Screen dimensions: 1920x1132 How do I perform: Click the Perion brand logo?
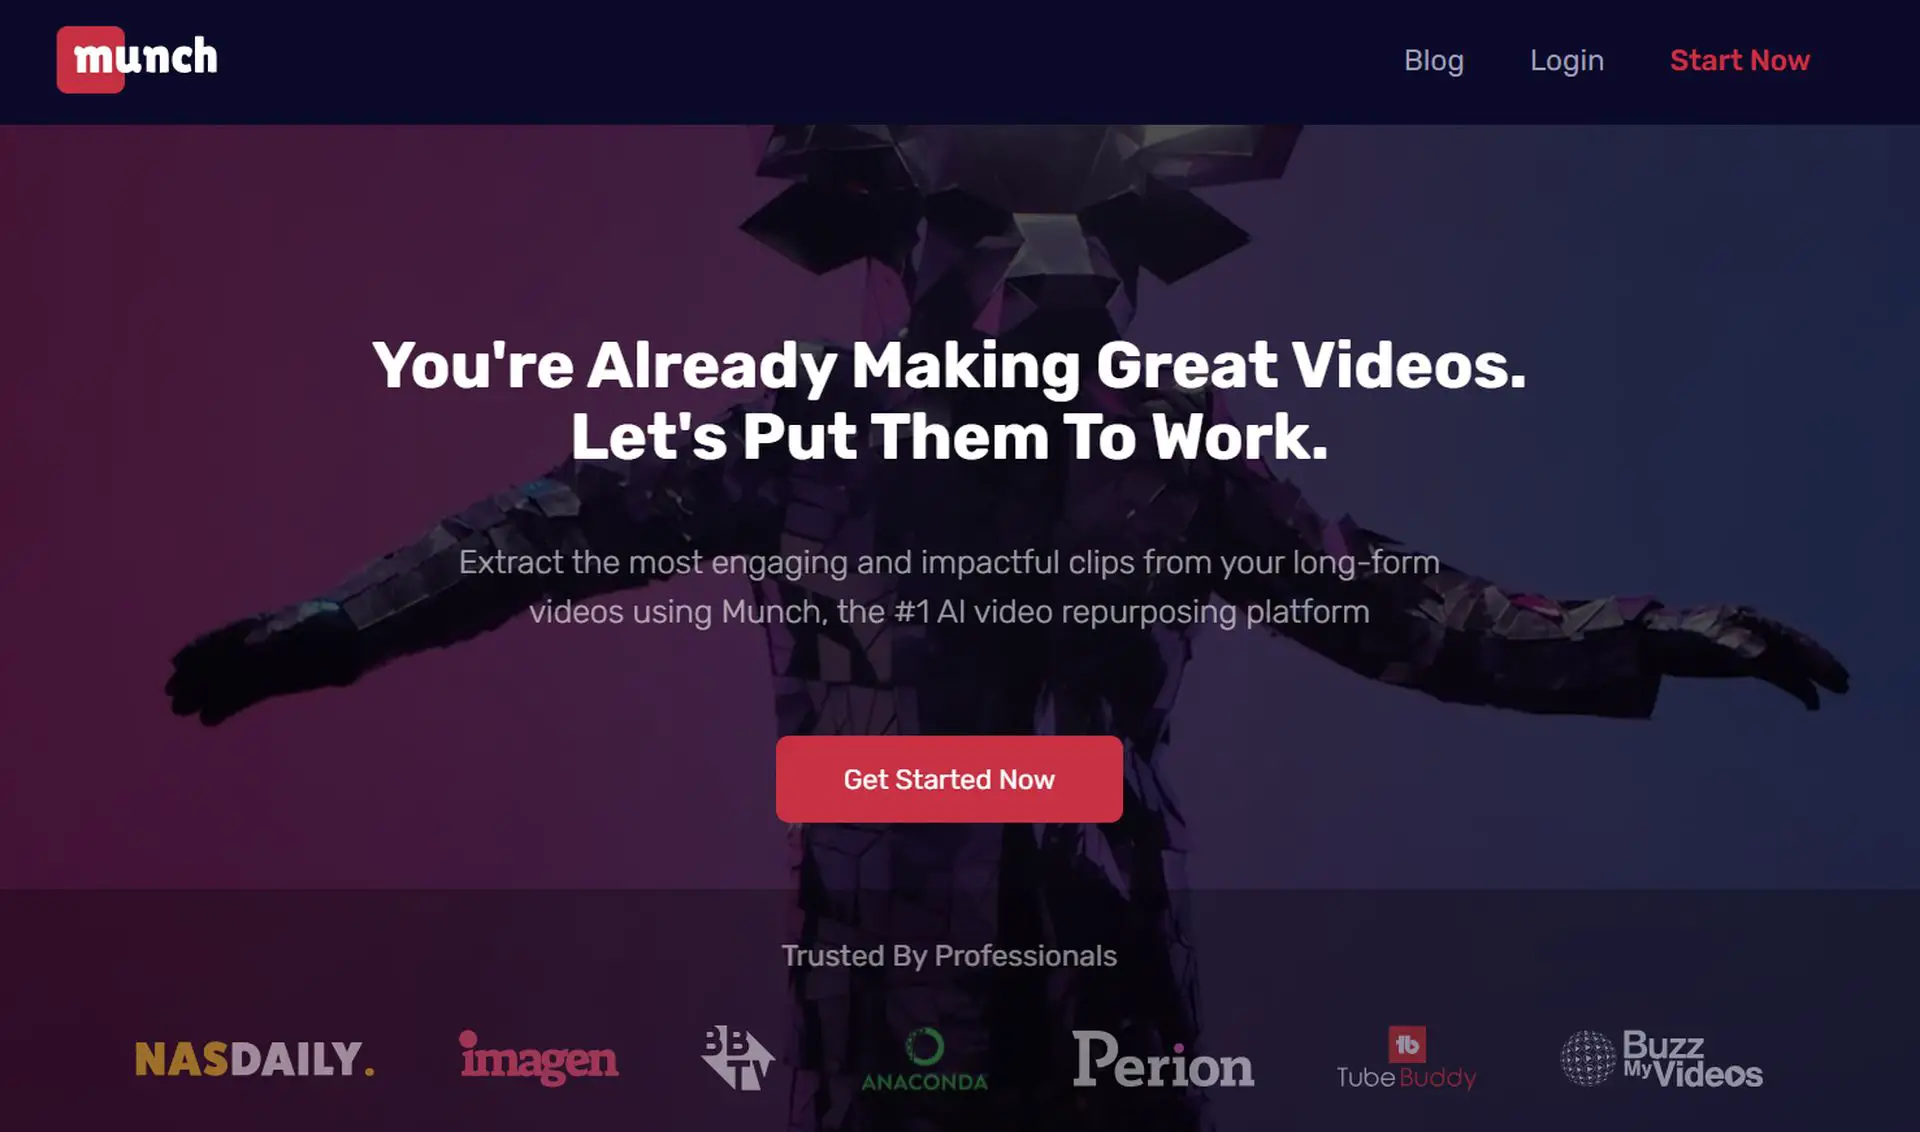(x=1161, y=1059)
